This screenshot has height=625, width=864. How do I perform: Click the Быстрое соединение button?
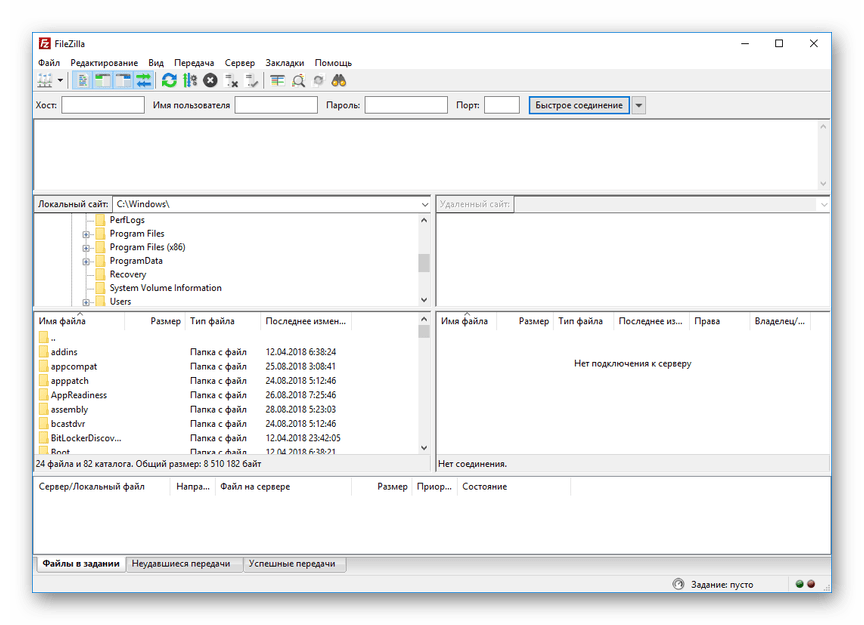point(579,105)
